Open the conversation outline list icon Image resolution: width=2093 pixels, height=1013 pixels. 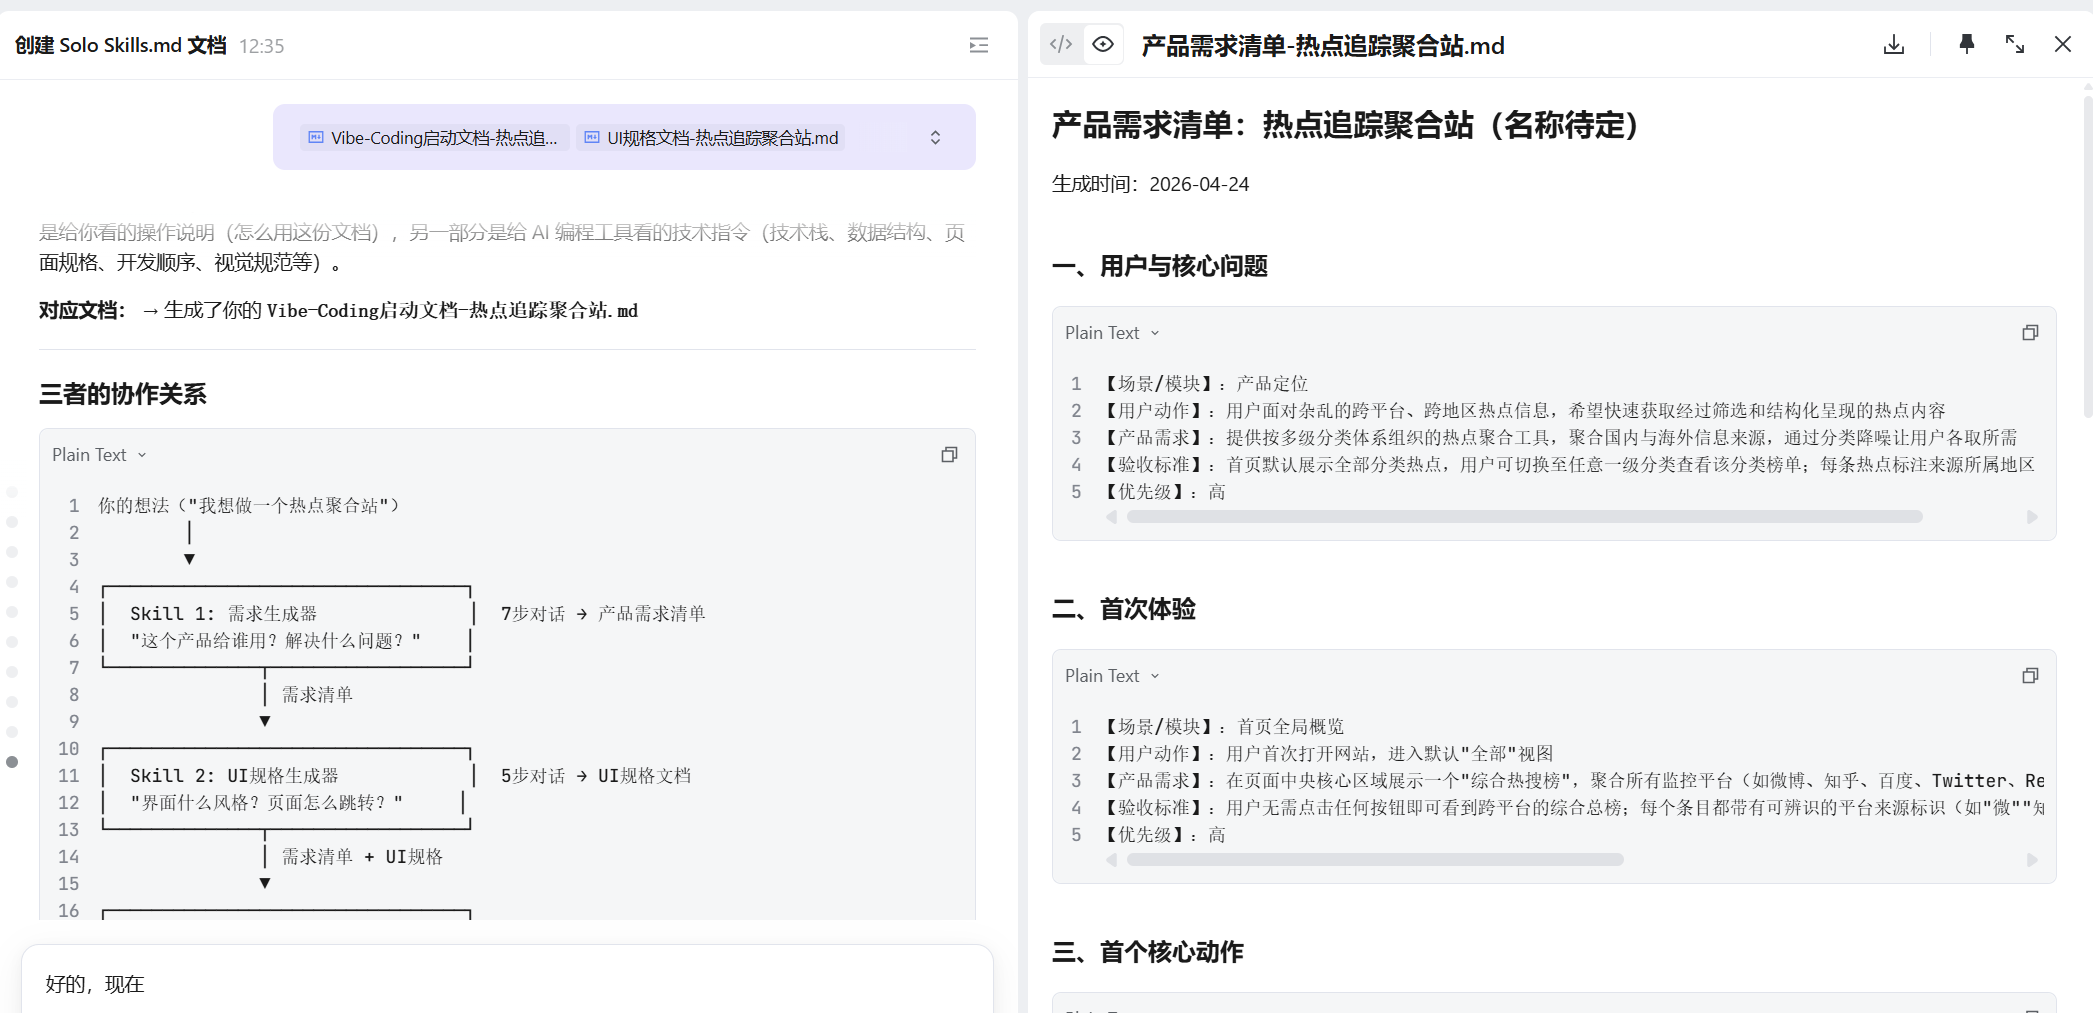tap(979, 45)
